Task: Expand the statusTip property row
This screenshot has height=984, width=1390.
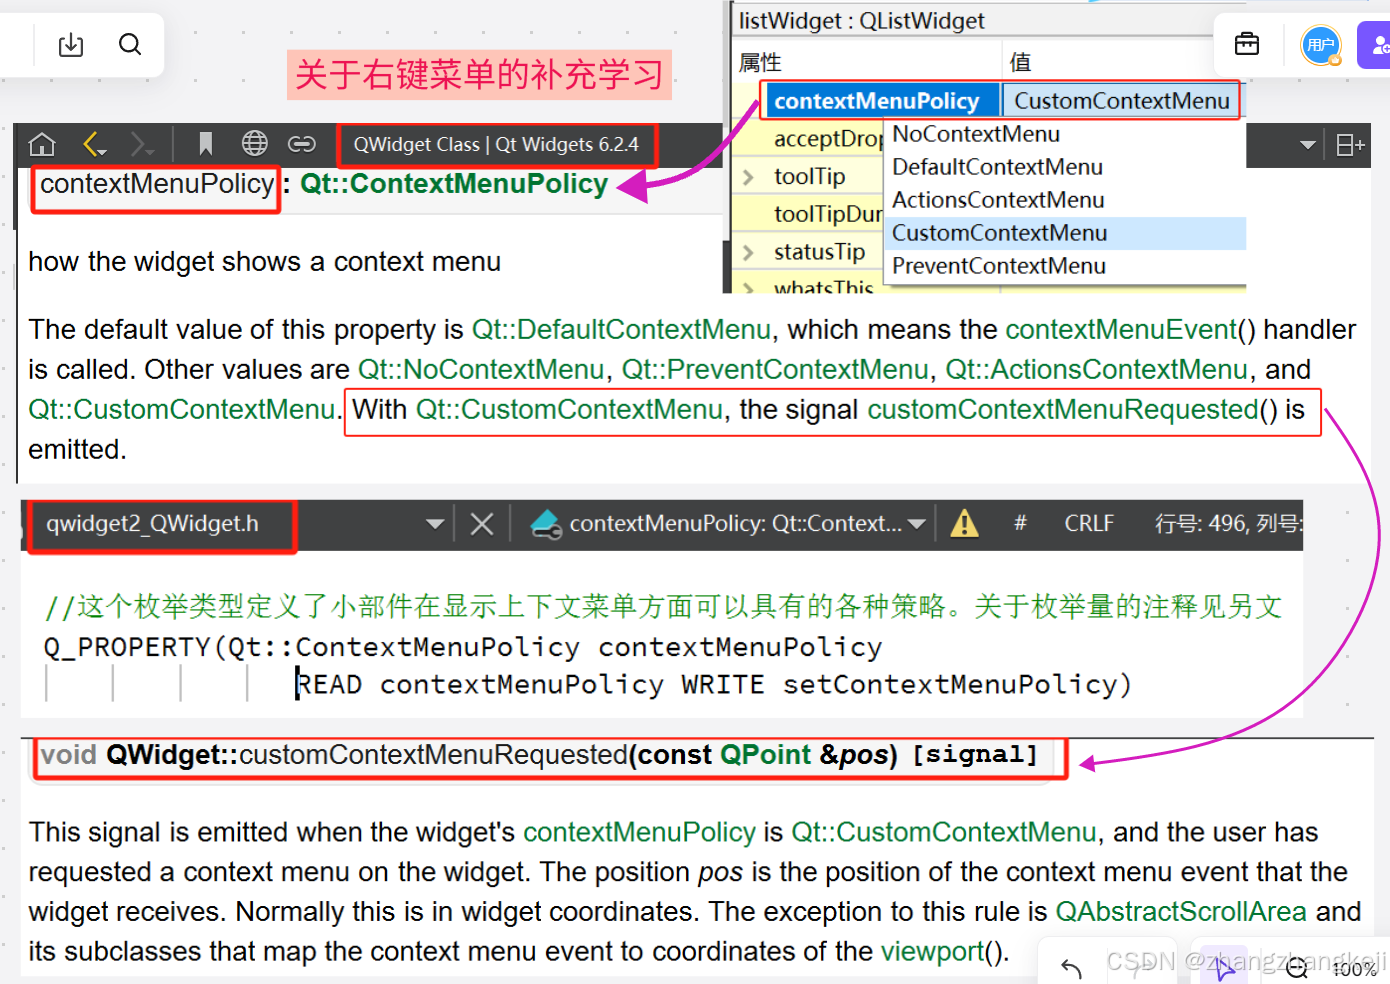Action: [748, 252]
